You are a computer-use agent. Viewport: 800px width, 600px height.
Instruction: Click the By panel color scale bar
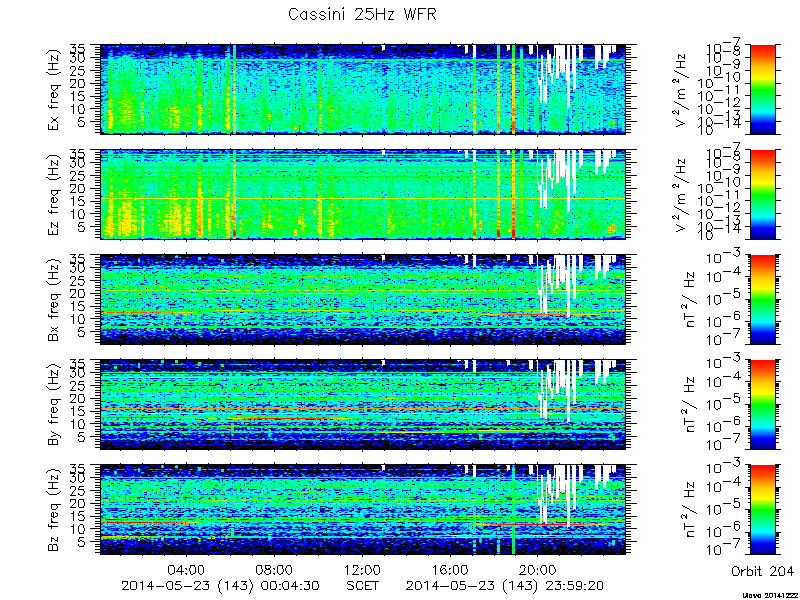(763, 405)
